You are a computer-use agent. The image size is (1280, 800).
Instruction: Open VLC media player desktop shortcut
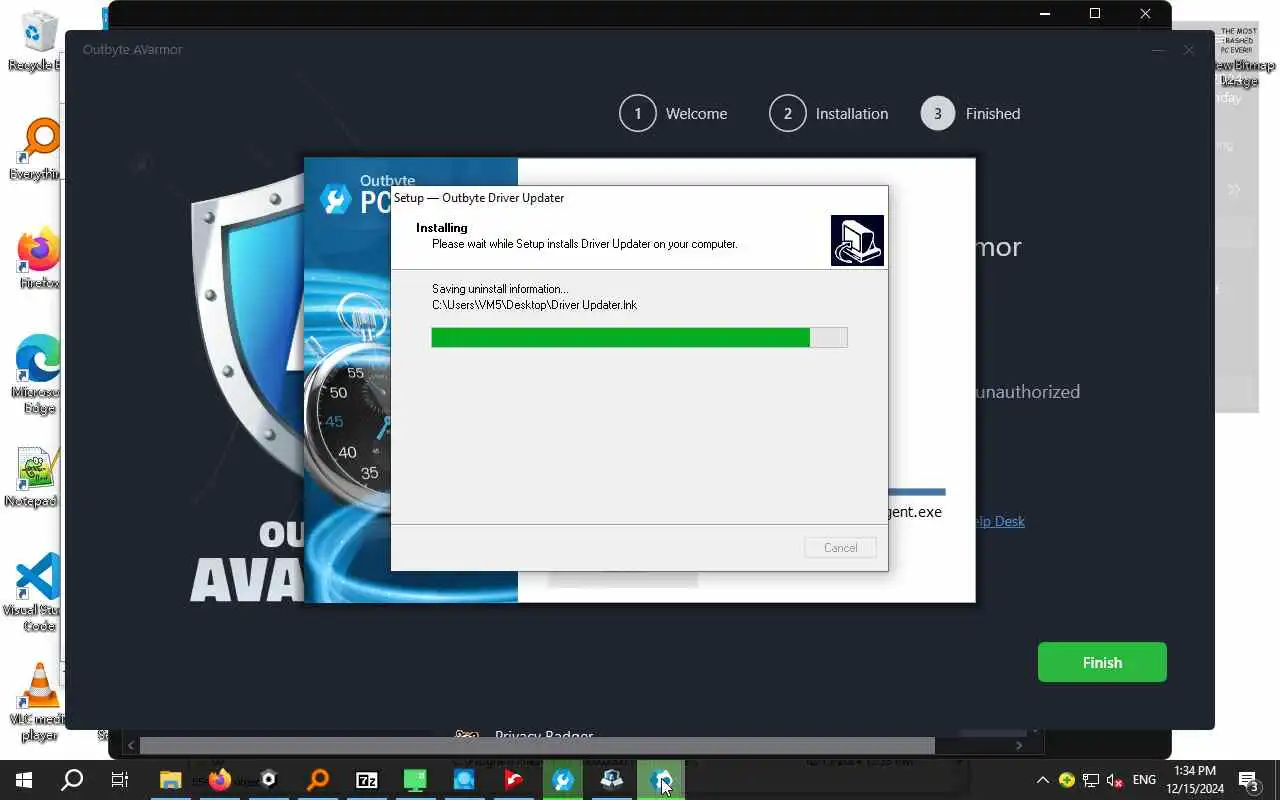click(x=37, y=703)
